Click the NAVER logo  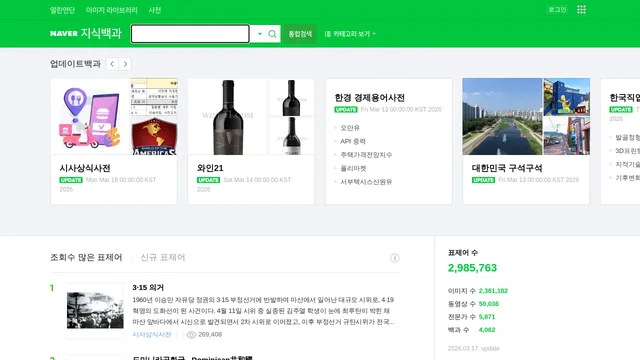coord(64,33)
